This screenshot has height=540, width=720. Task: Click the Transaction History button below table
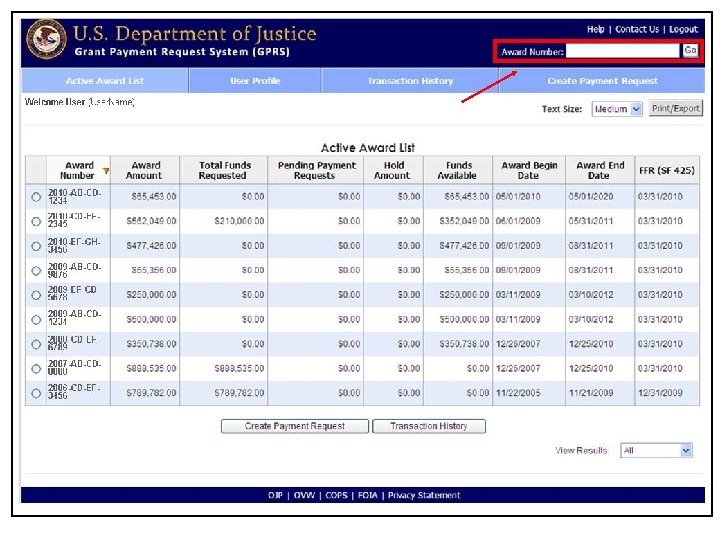tap(429, 426)
